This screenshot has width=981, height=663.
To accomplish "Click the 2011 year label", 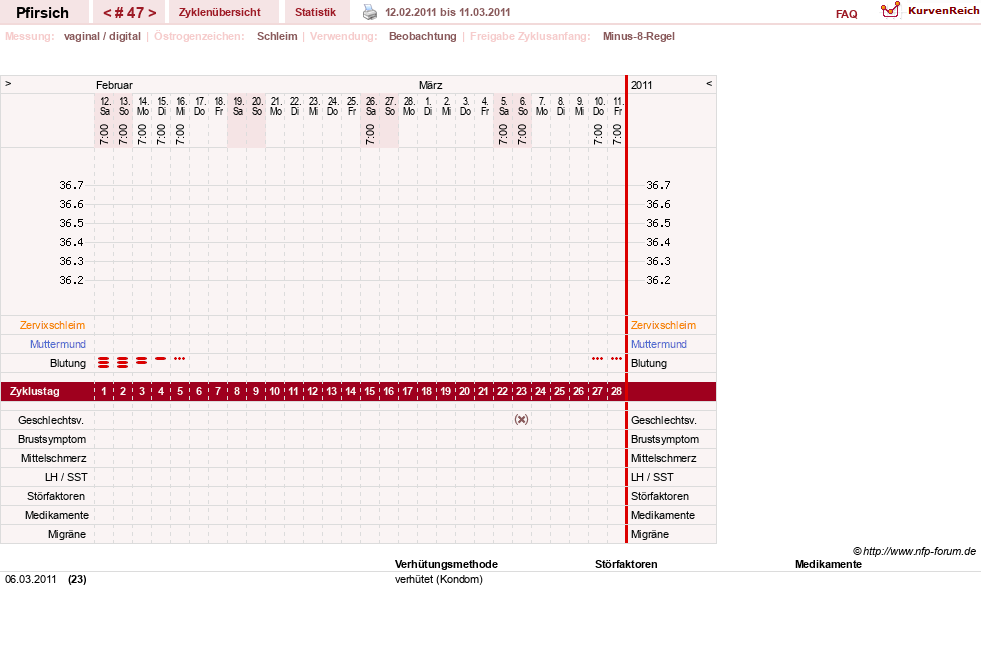I will pyautogui.click(x=641, y=85).
